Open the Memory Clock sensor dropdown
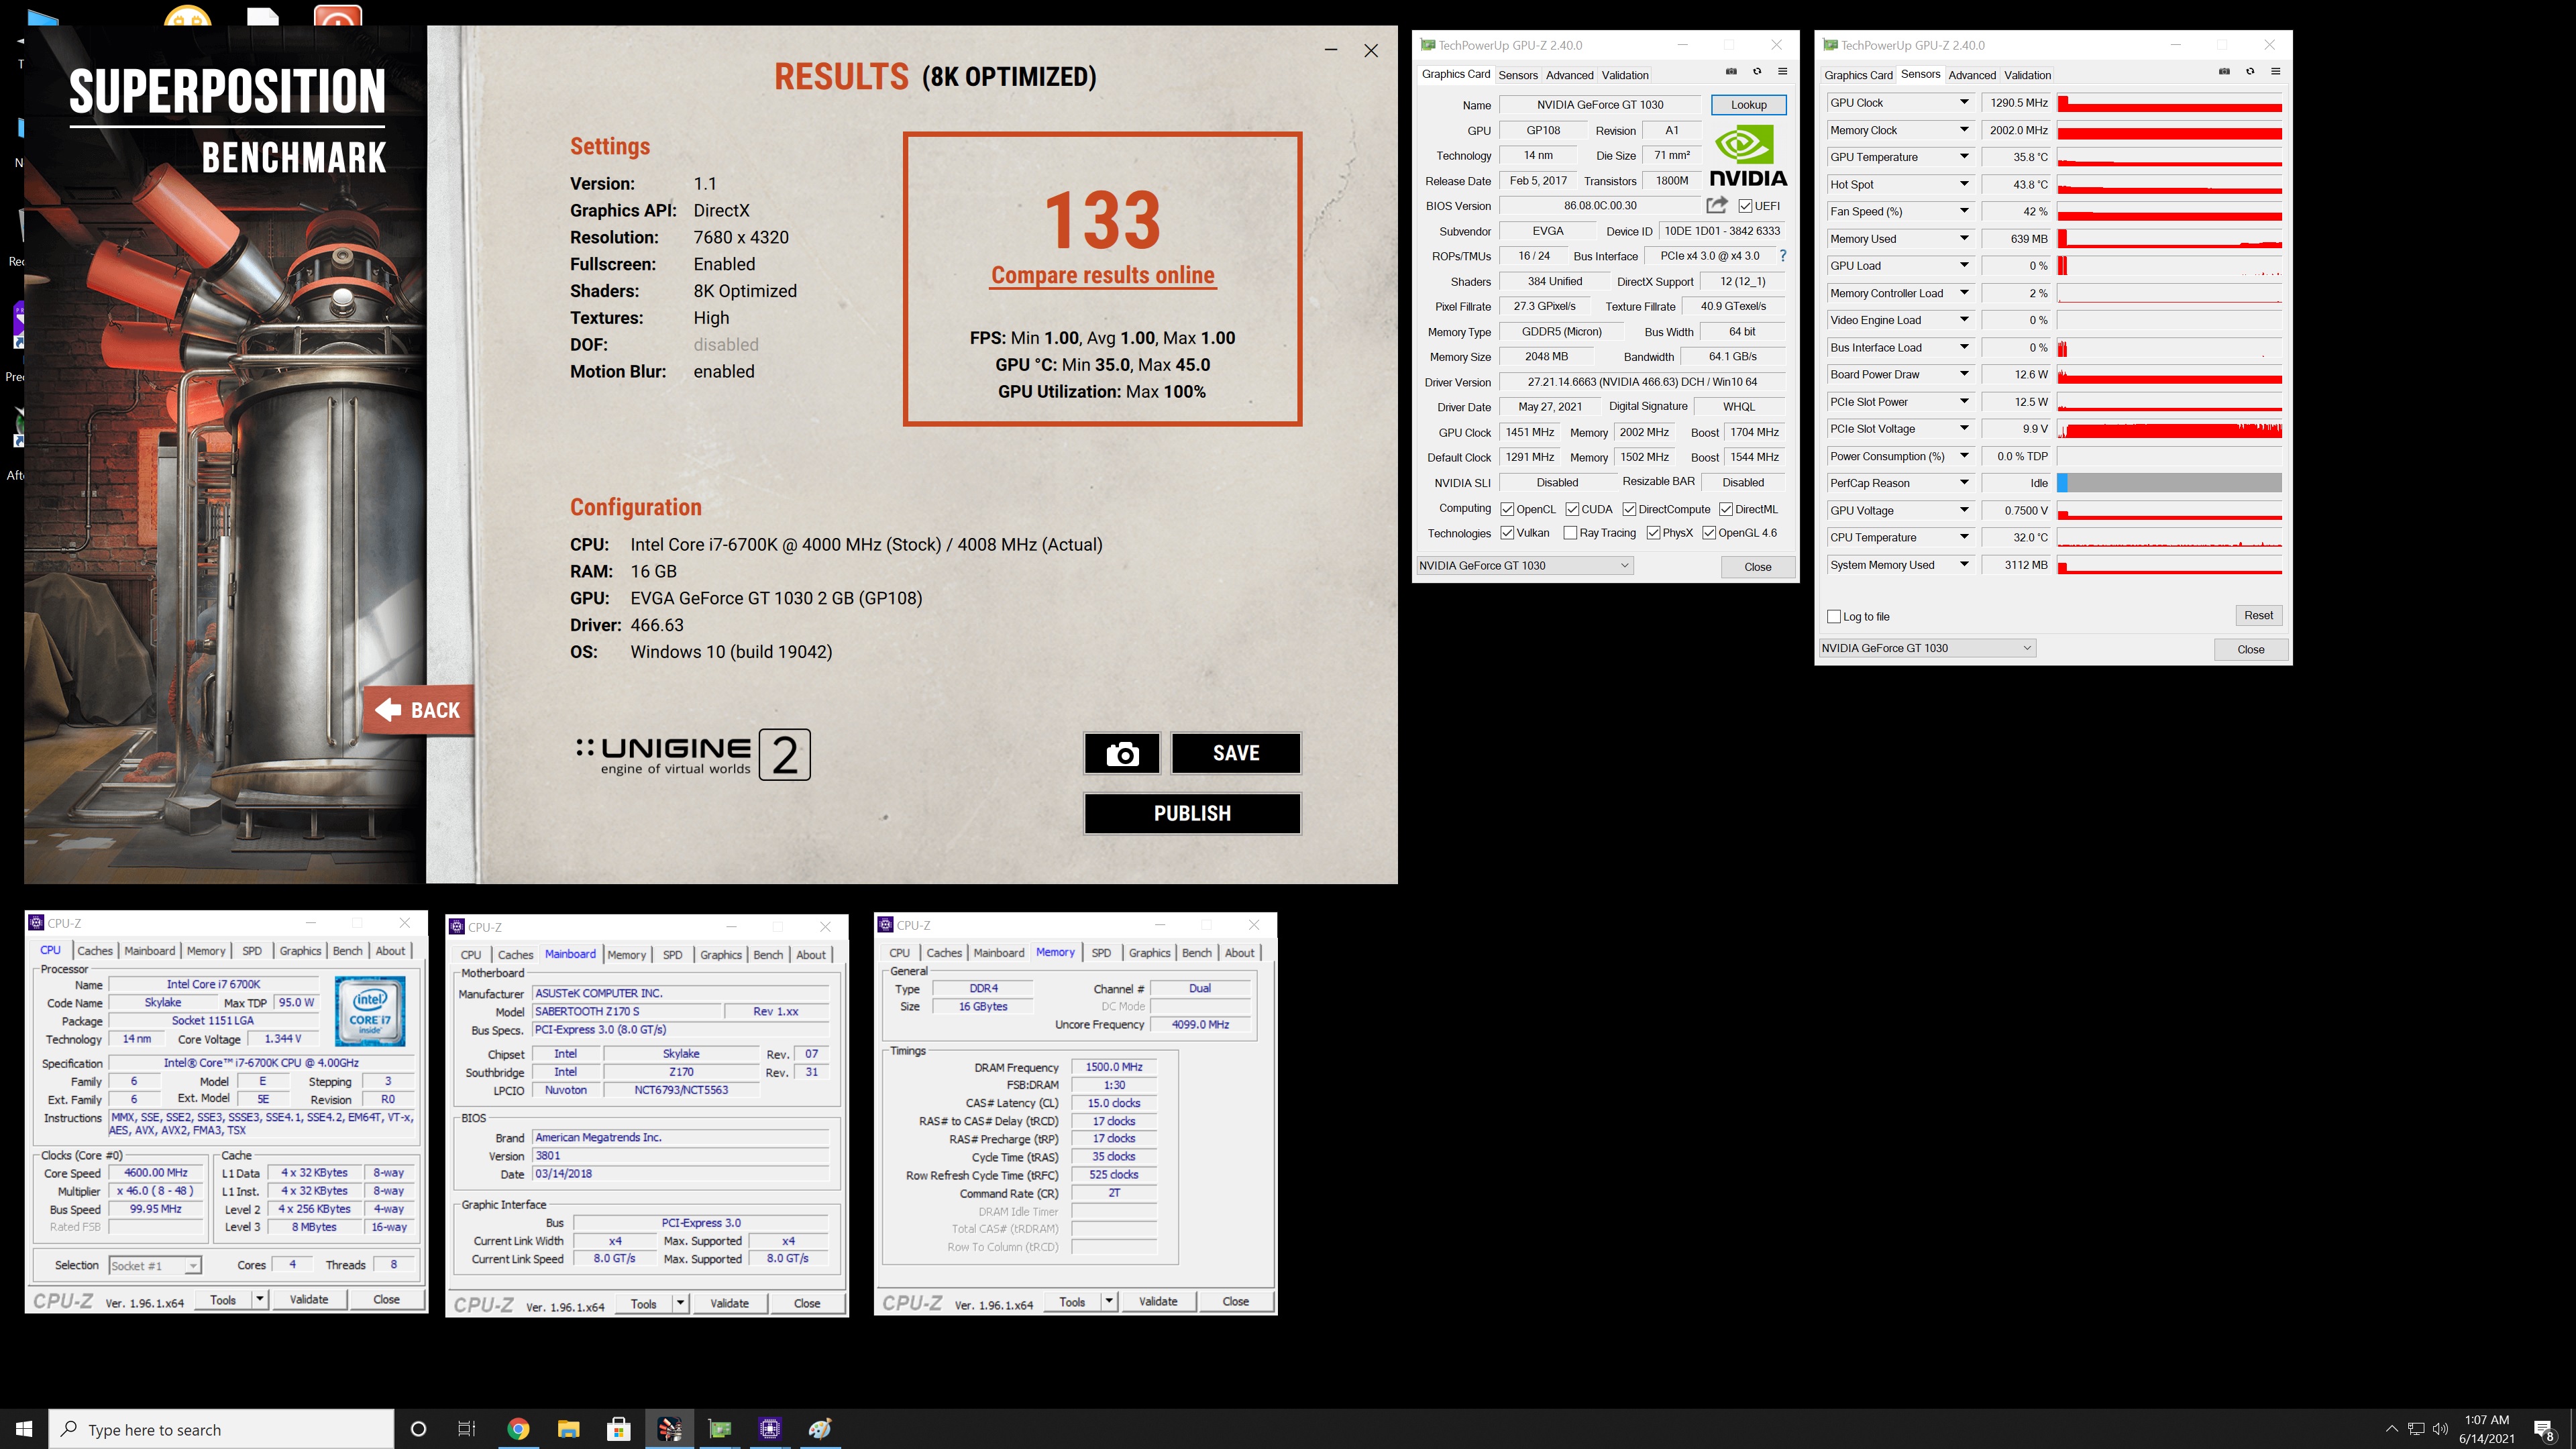Viewport: 2576px width, 1449px height. click(x=1964, y=130)
